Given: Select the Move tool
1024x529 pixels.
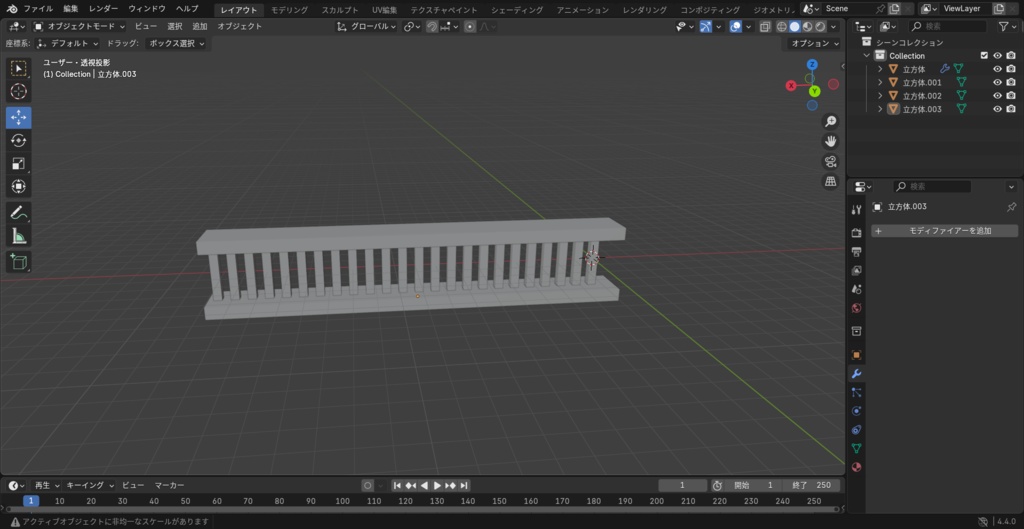Looking at the screenshot, I should [x=19, y=118].
